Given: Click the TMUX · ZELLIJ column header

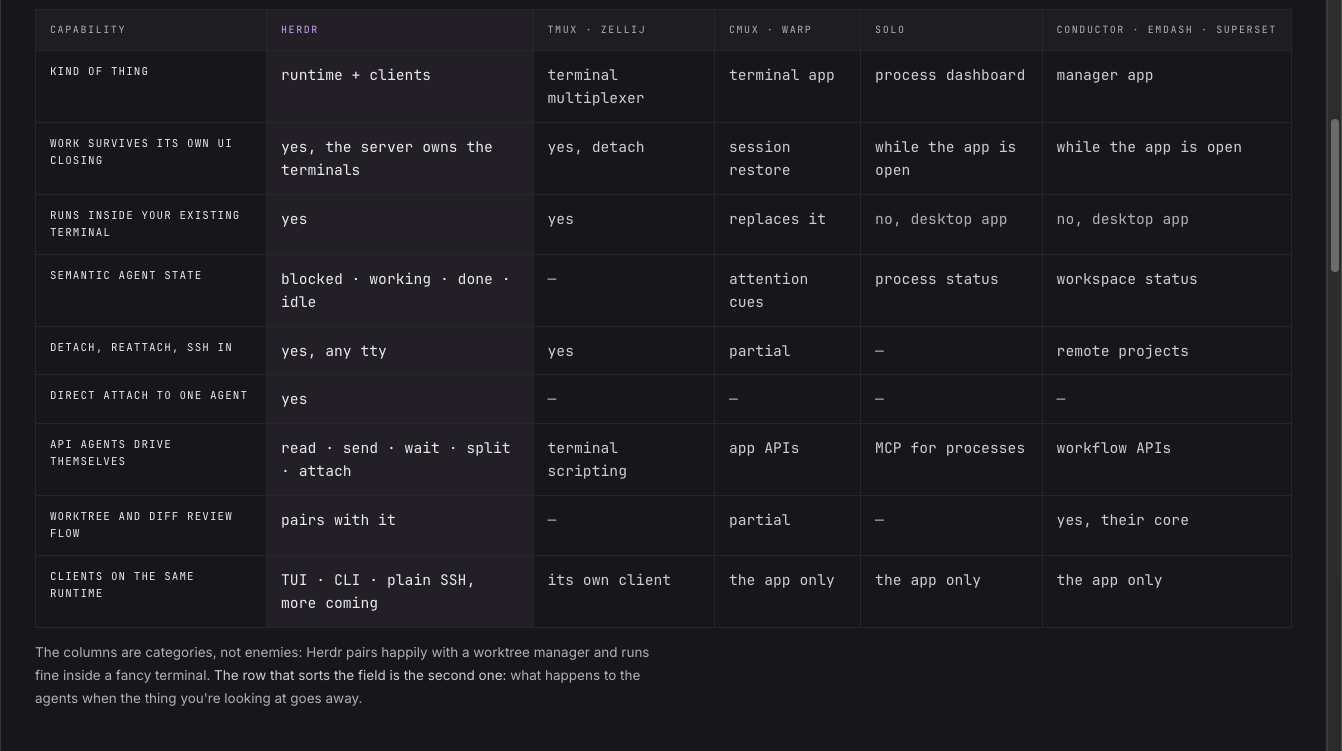Looking at the screenshot, I should pos(623,30).
